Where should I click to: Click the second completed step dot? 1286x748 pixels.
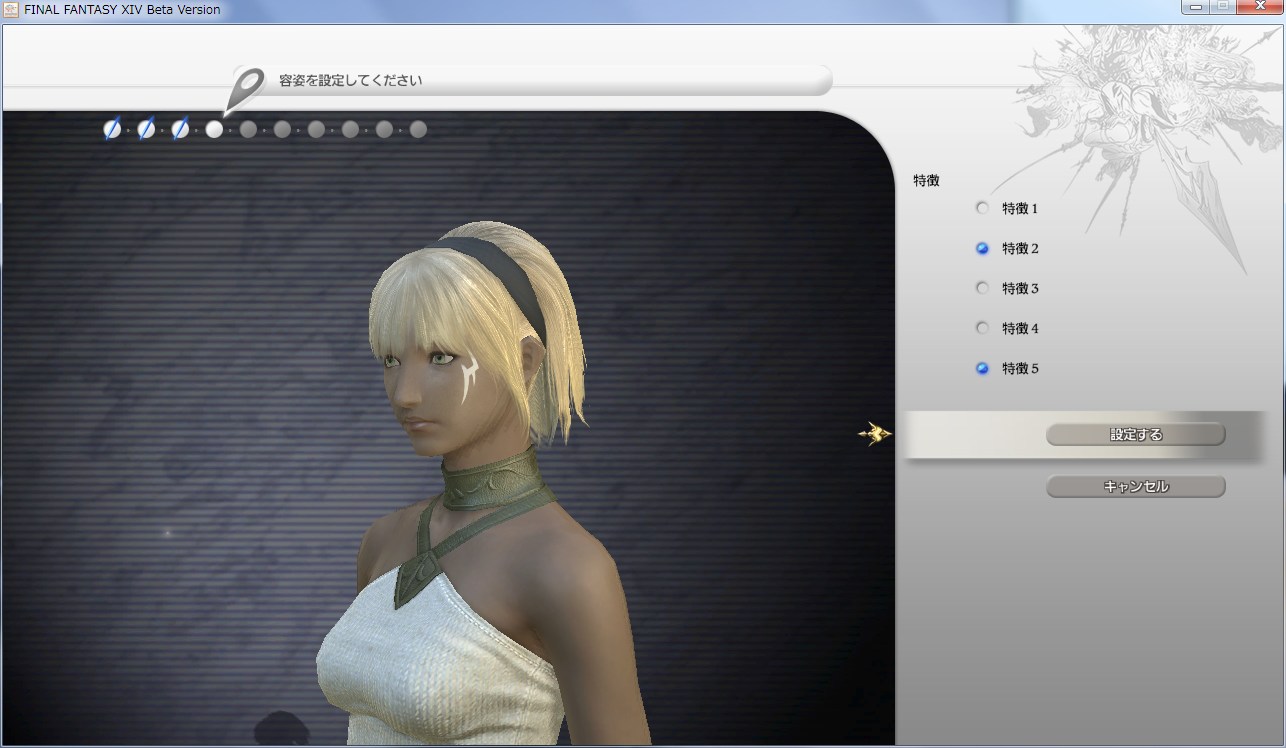(146, 129)
